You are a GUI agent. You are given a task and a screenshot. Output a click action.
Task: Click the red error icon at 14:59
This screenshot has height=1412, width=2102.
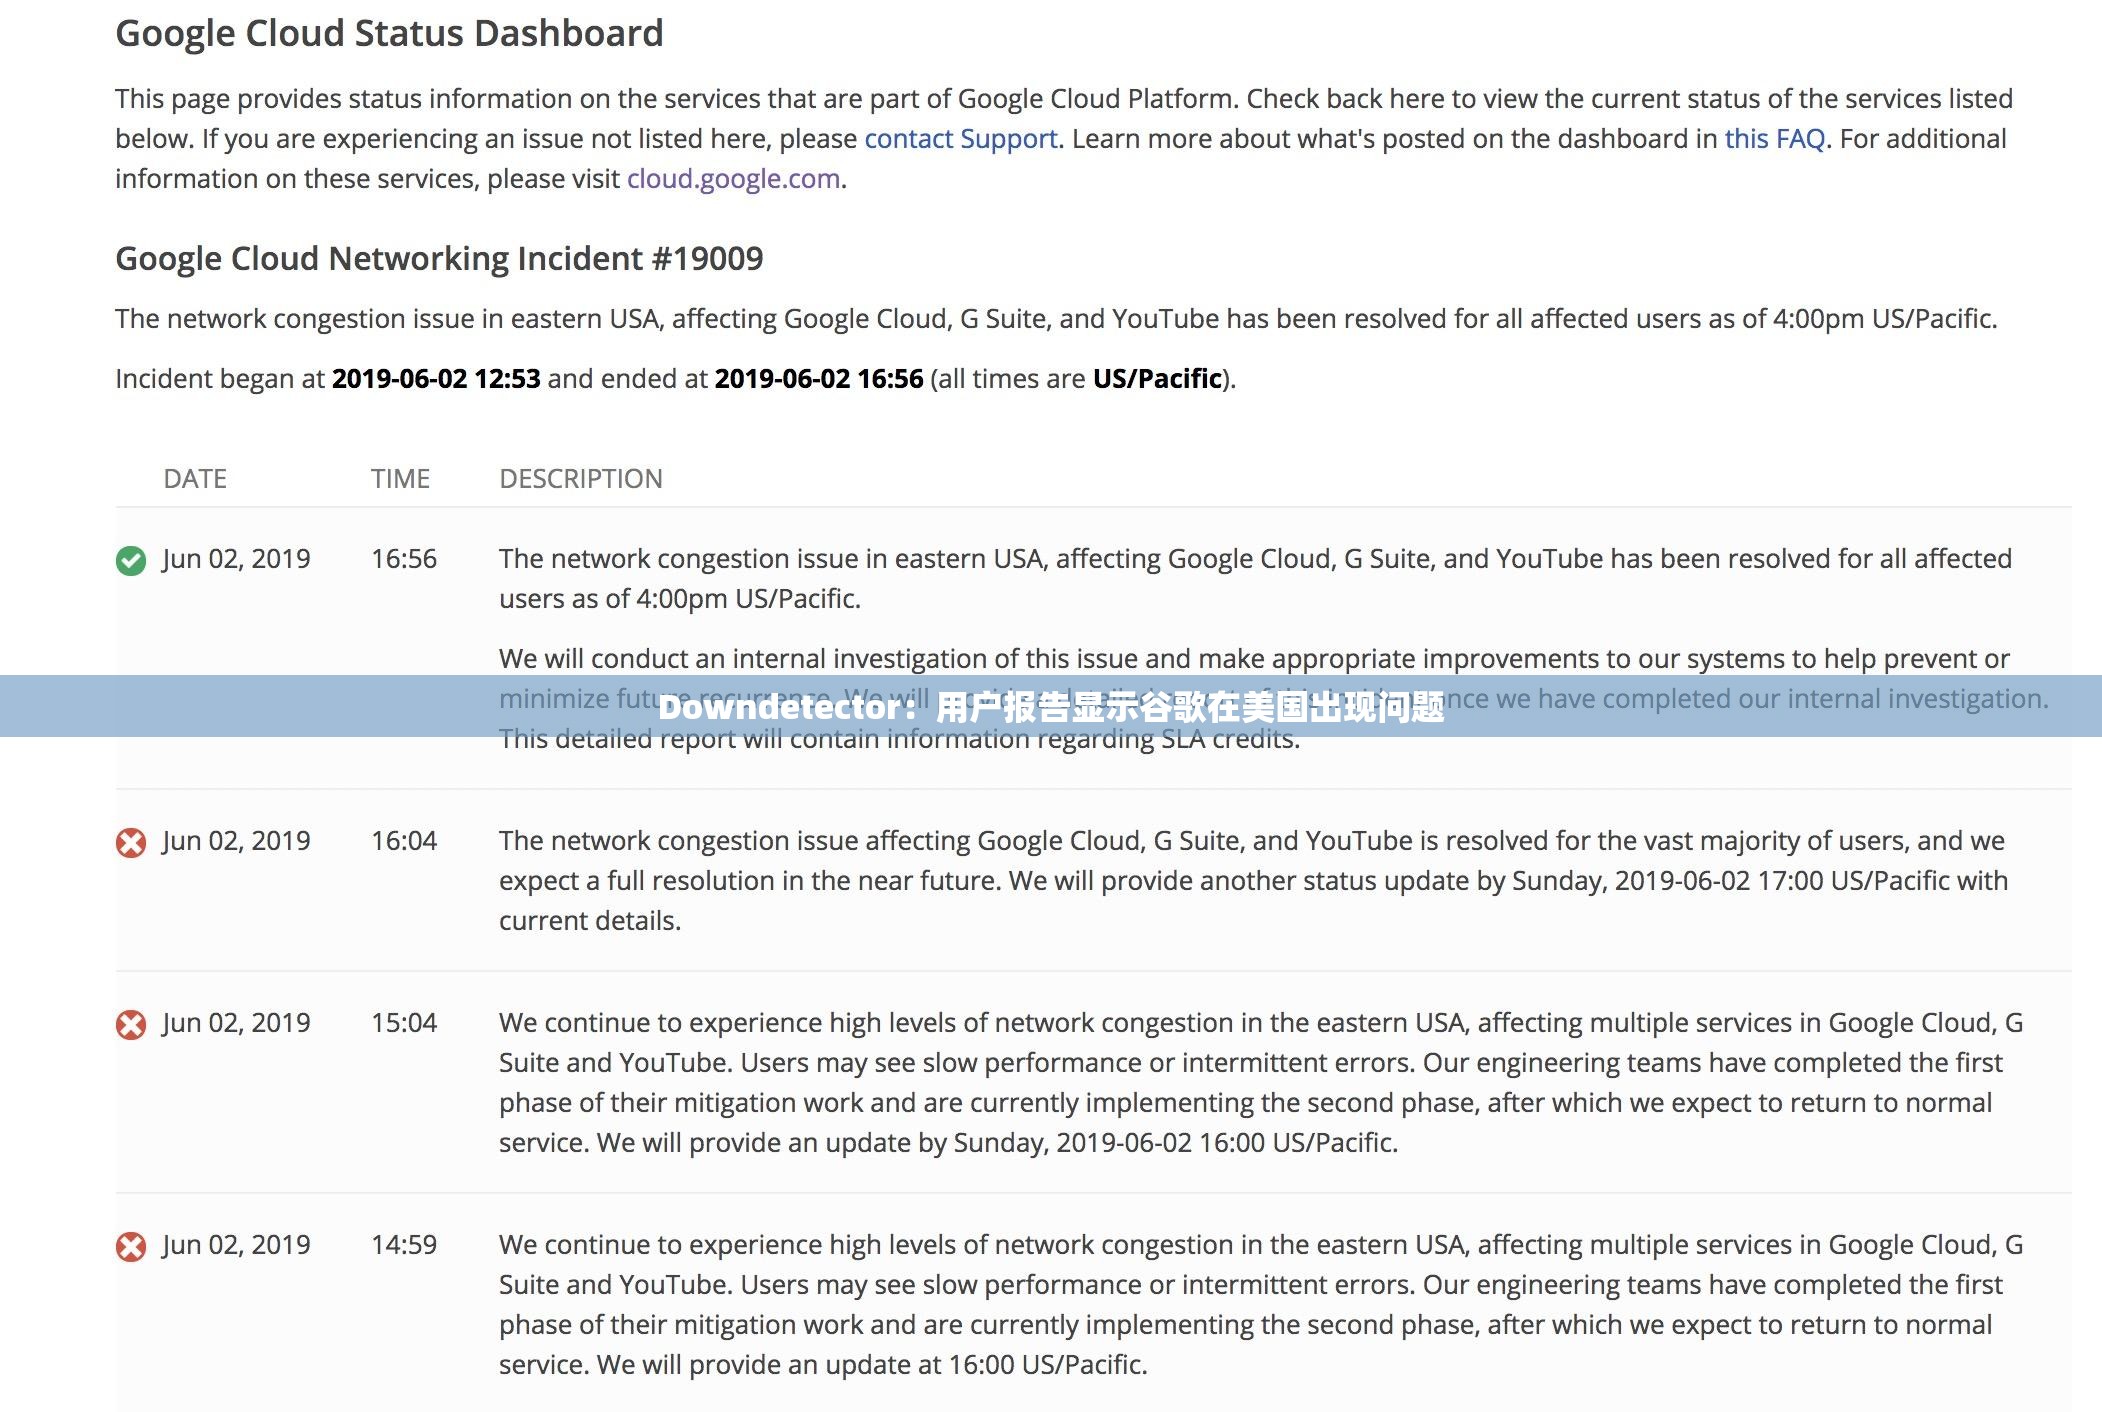(131, 1247)
